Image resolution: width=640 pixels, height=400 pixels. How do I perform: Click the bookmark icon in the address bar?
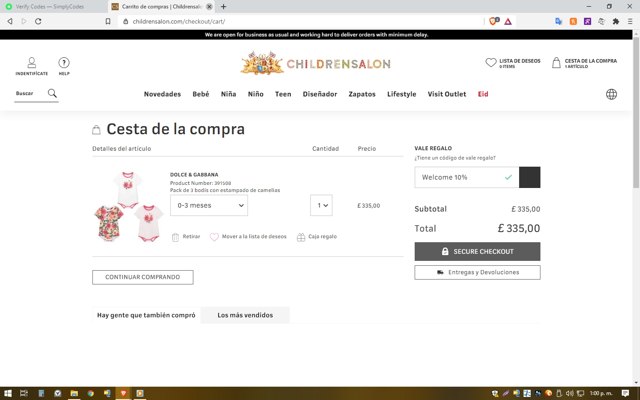108,21
